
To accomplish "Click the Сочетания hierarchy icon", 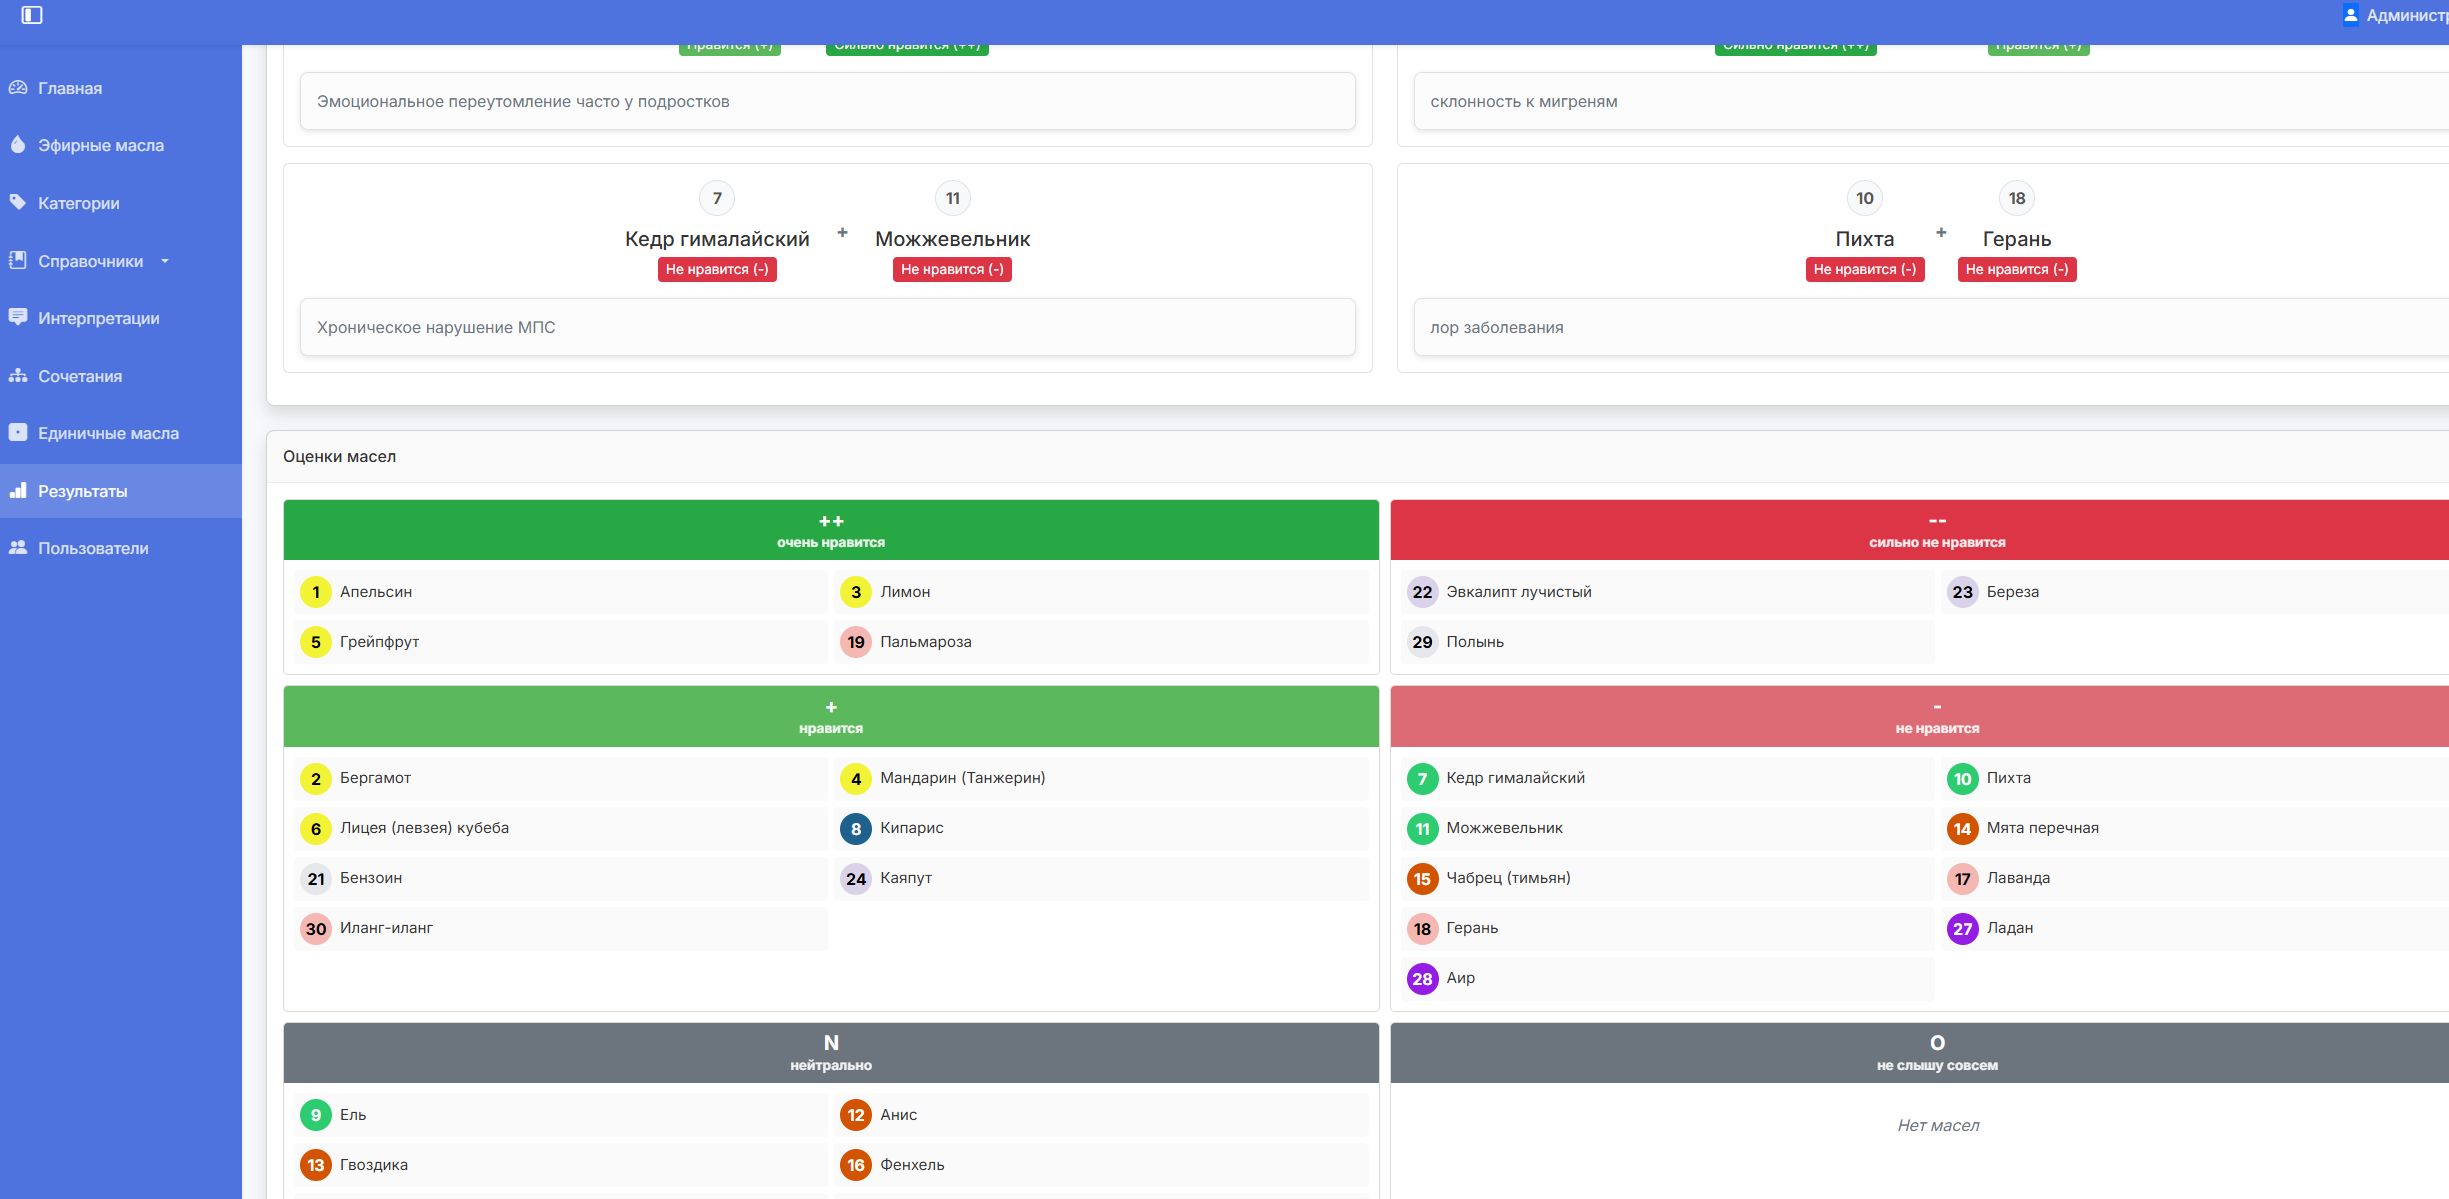I will [18, 376].
